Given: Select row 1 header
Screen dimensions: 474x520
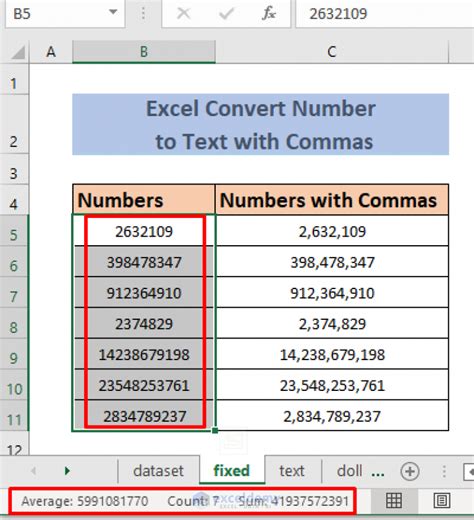Looking at the screenshot, I should click(14, 80).
